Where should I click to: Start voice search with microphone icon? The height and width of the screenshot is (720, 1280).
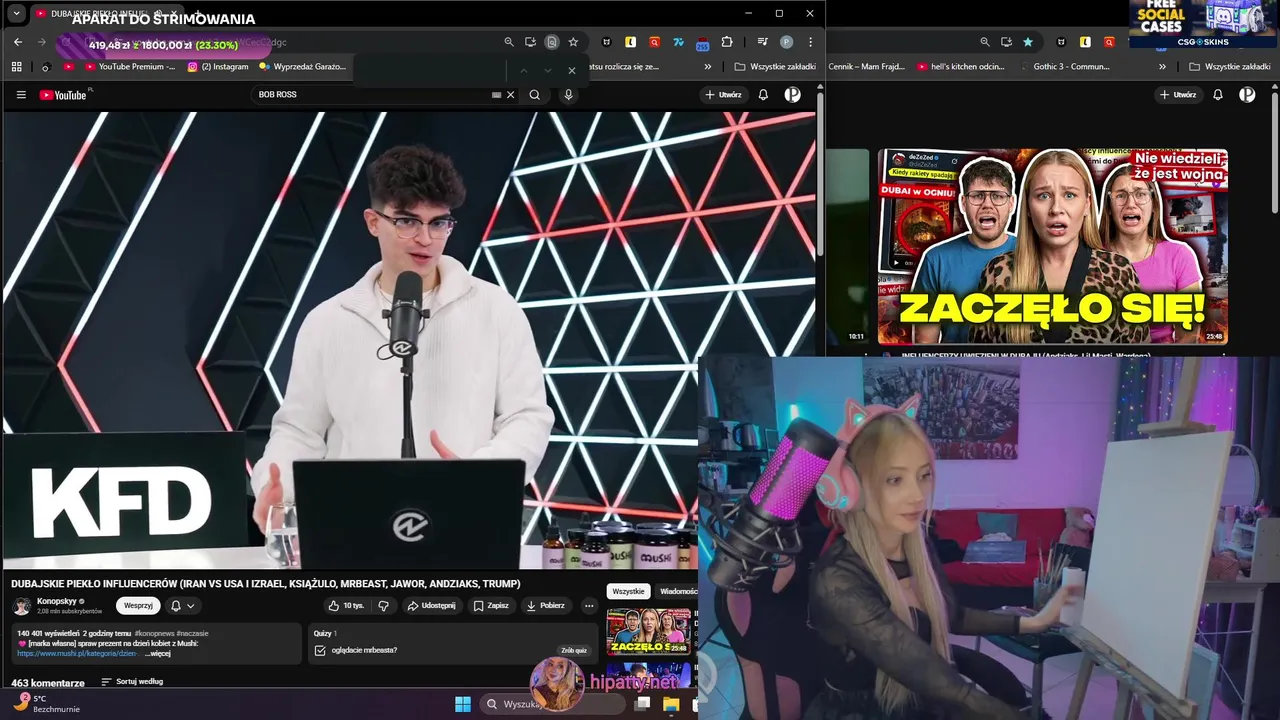coord(568,95)
